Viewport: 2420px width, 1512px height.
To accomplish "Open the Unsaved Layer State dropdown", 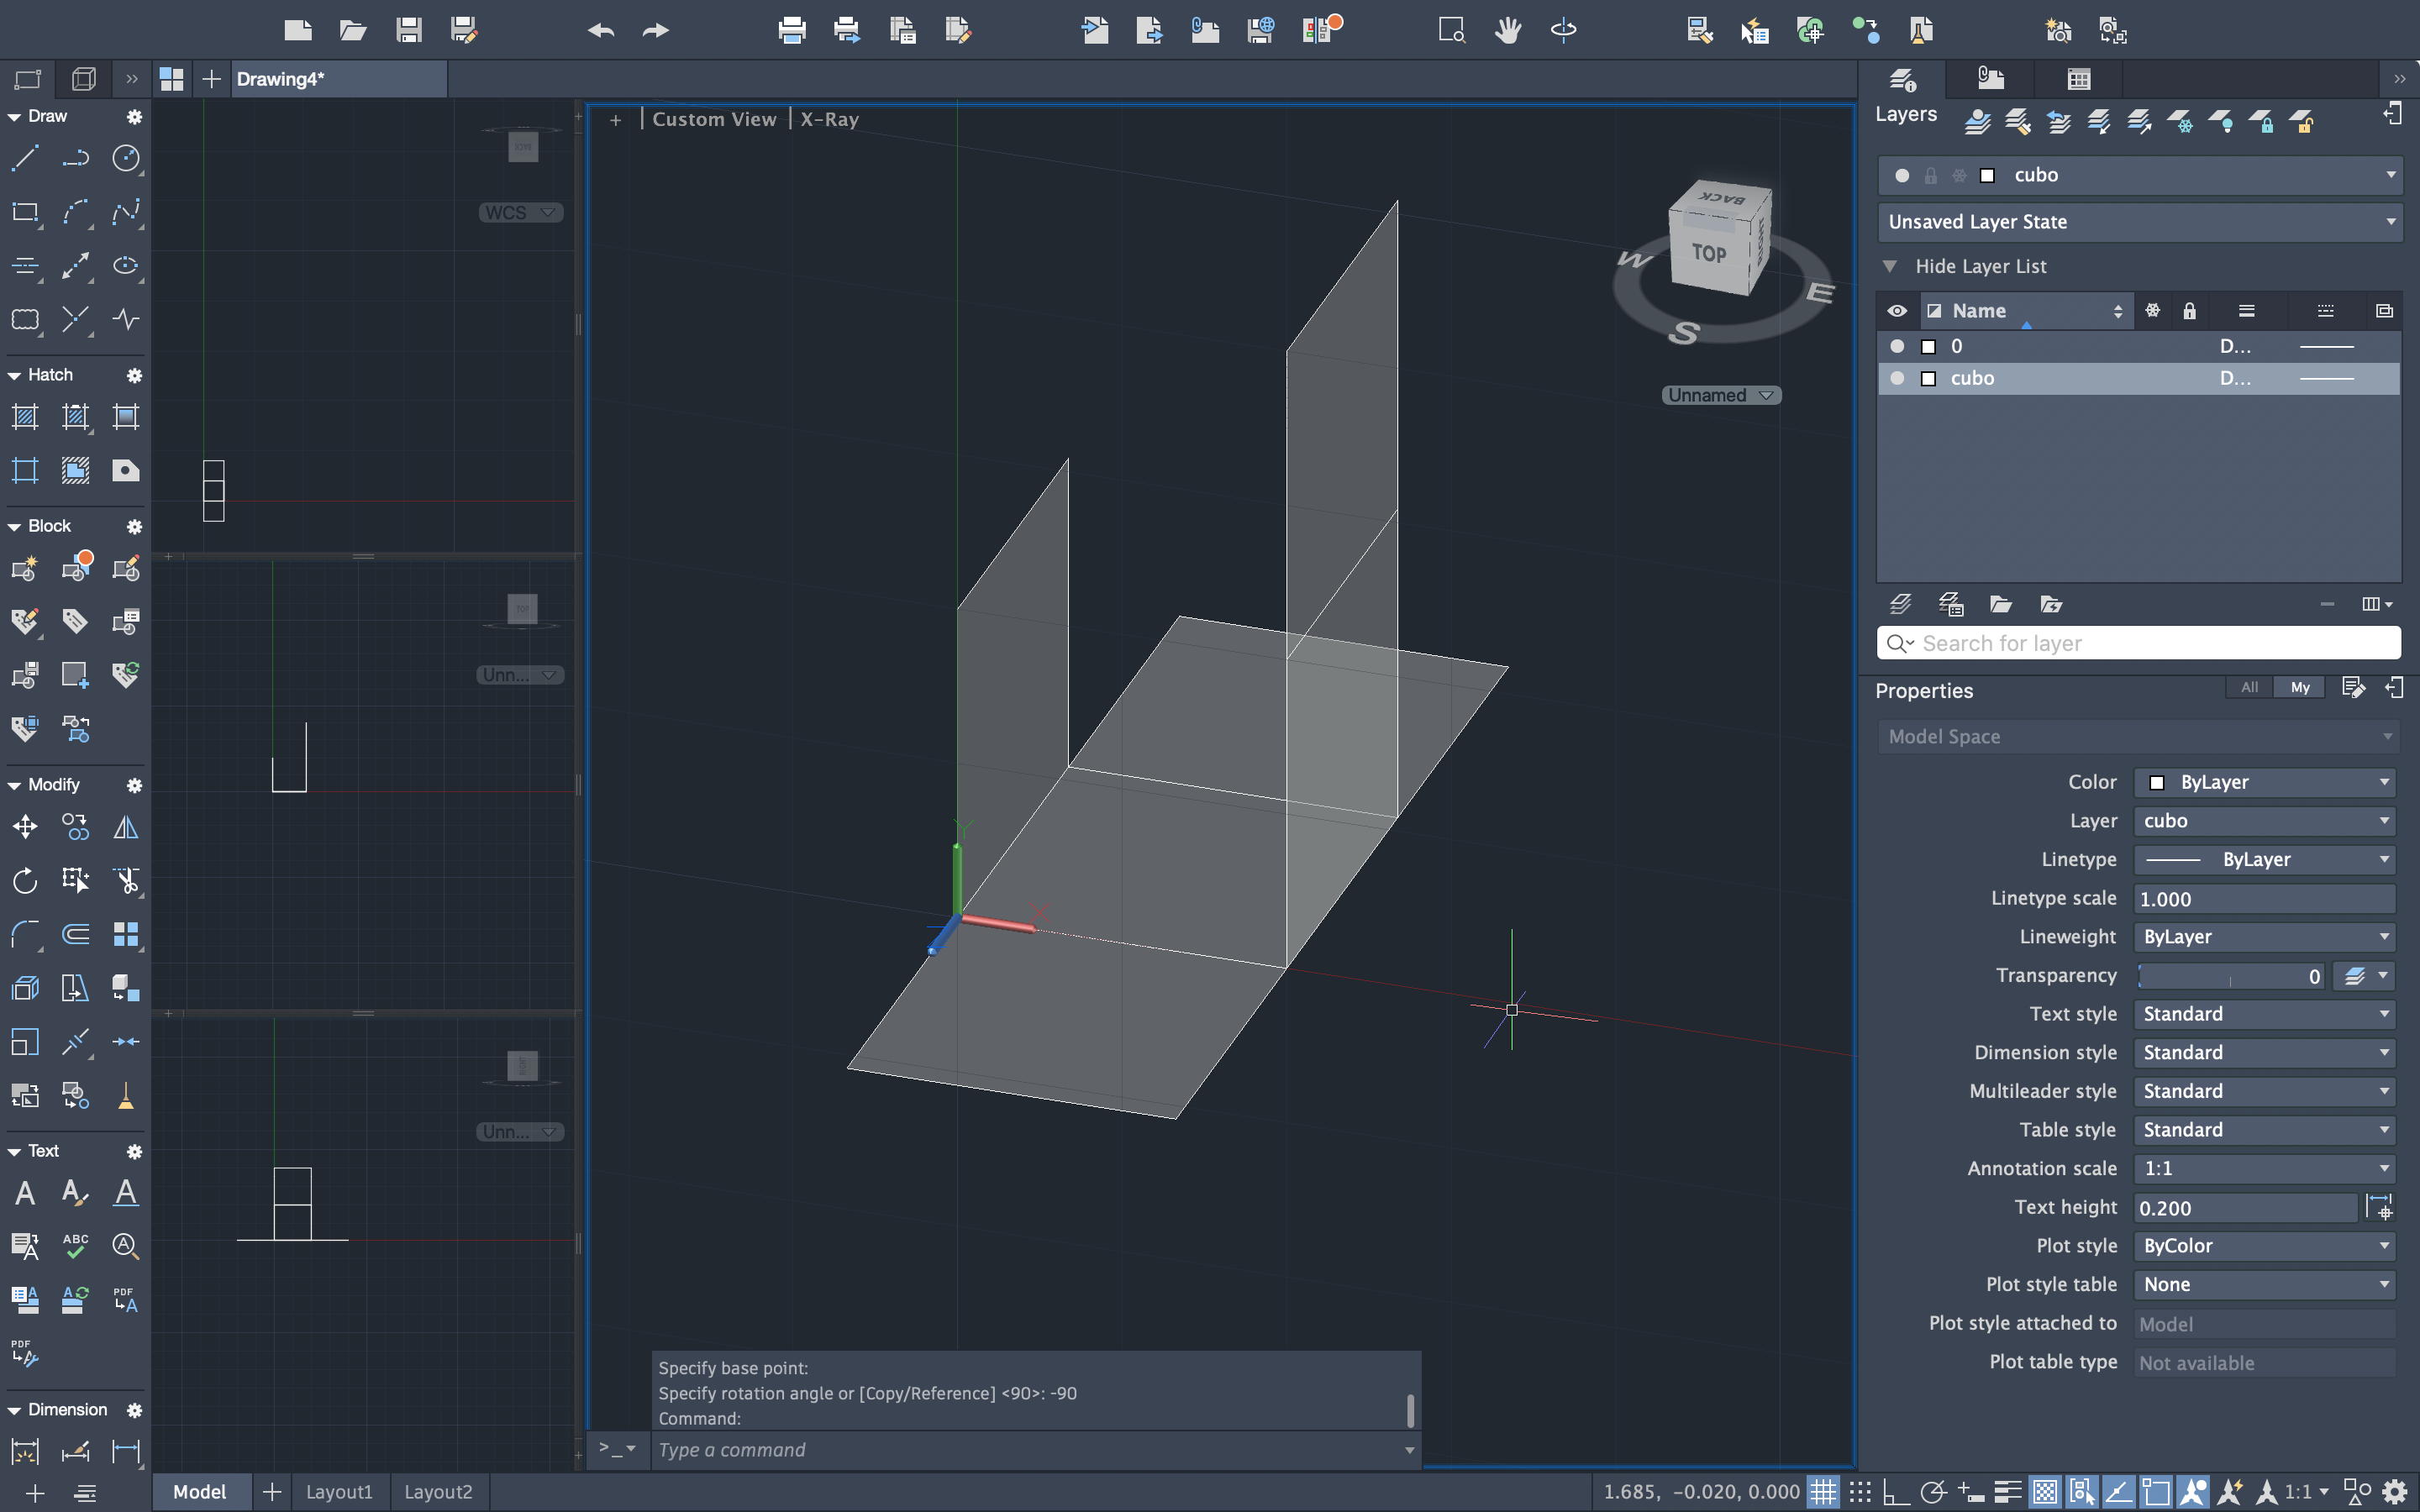I will tap(2140, 222).
